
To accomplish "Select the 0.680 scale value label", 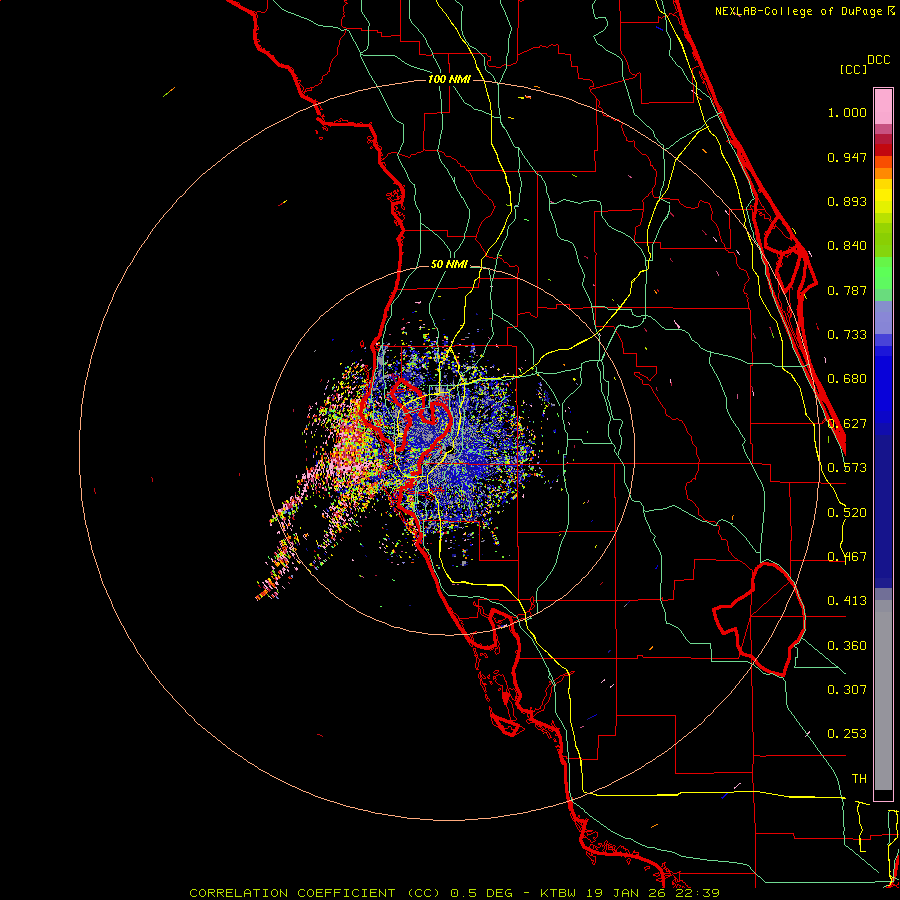I will (x=847, y=379).
